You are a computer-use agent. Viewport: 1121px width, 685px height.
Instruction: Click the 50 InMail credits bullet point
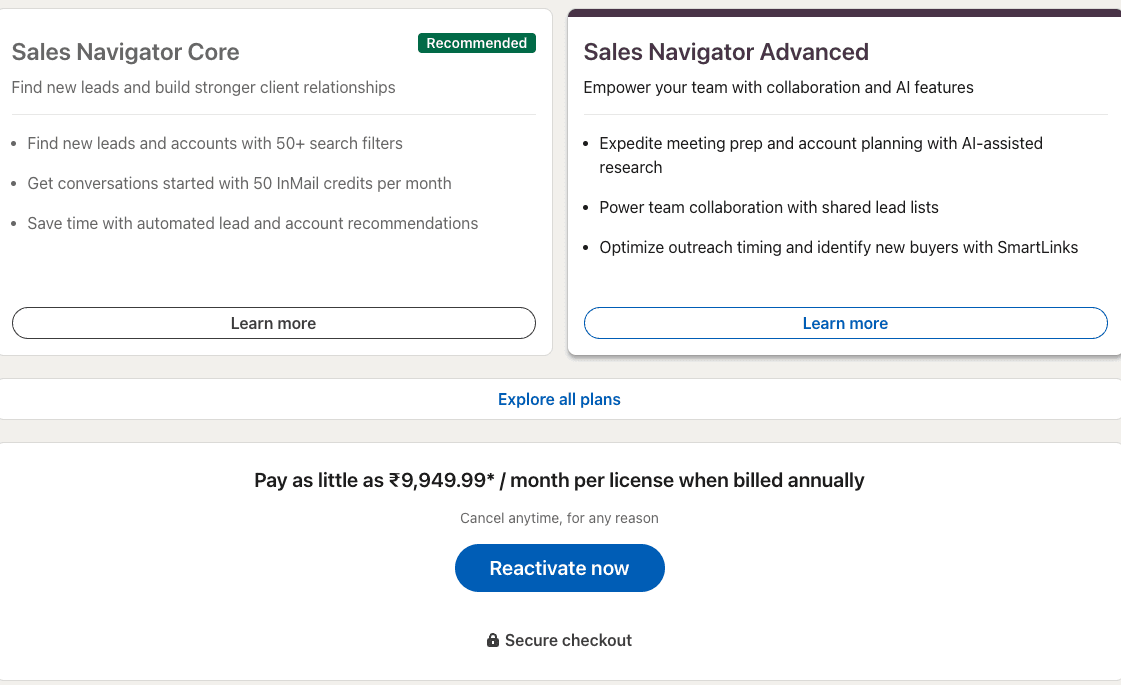239,183
